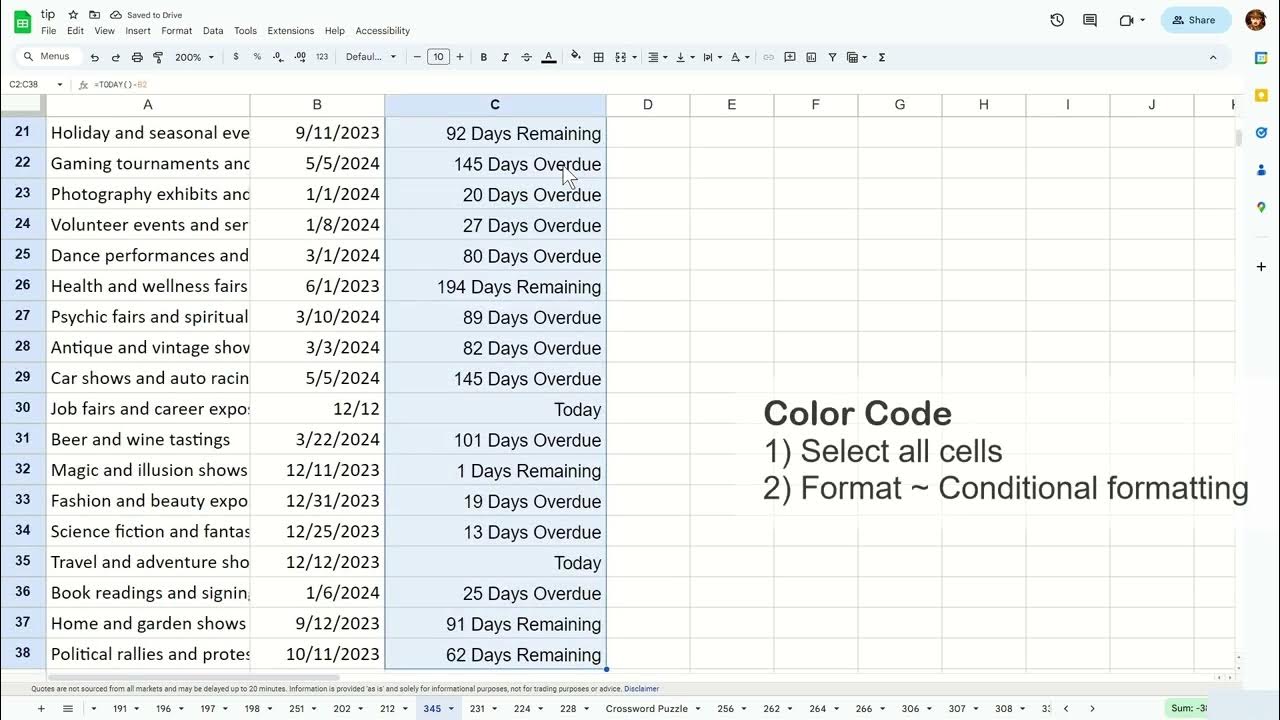1280x720 pixels.
Task: Select the fill color tool
Action: click(x=576, y=57)
